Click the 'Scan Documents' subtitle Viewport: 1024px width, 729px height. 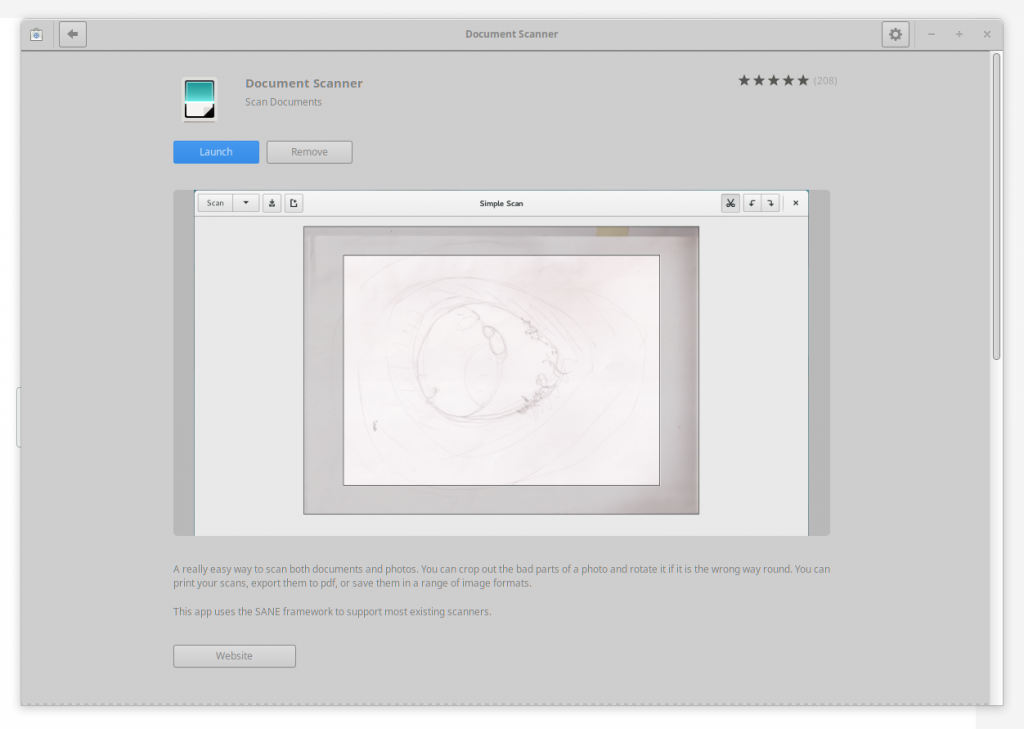[x=283, y=102]
